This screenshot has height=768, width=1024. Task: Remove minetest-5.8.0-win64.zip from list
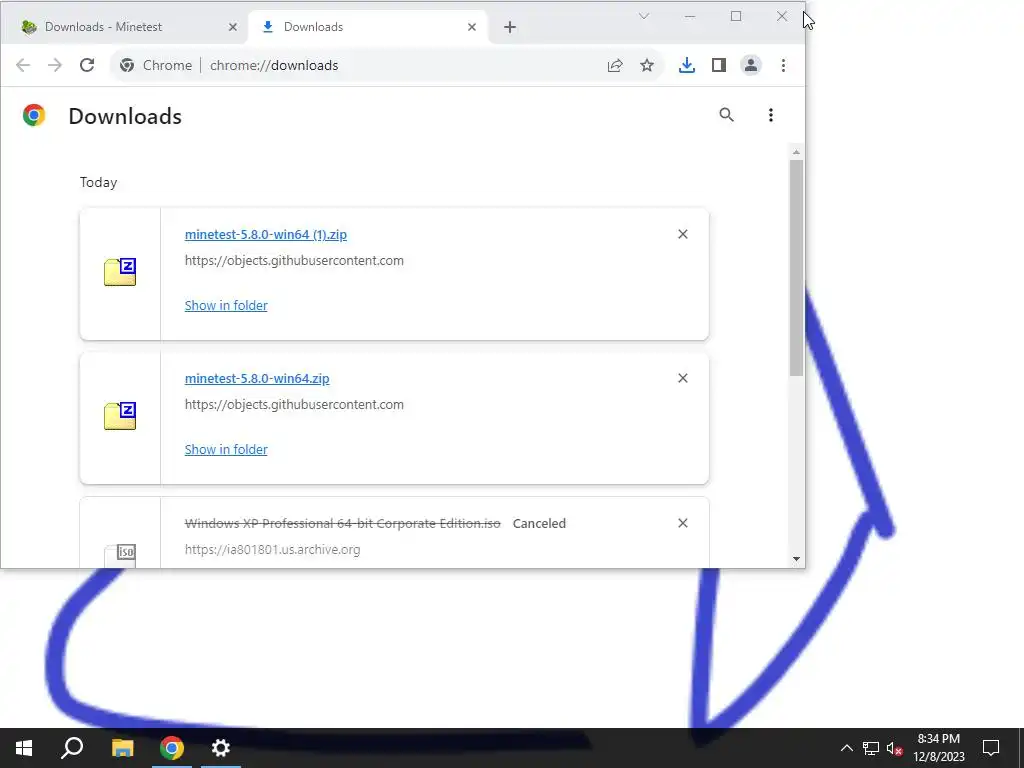[x=682, y=378]
